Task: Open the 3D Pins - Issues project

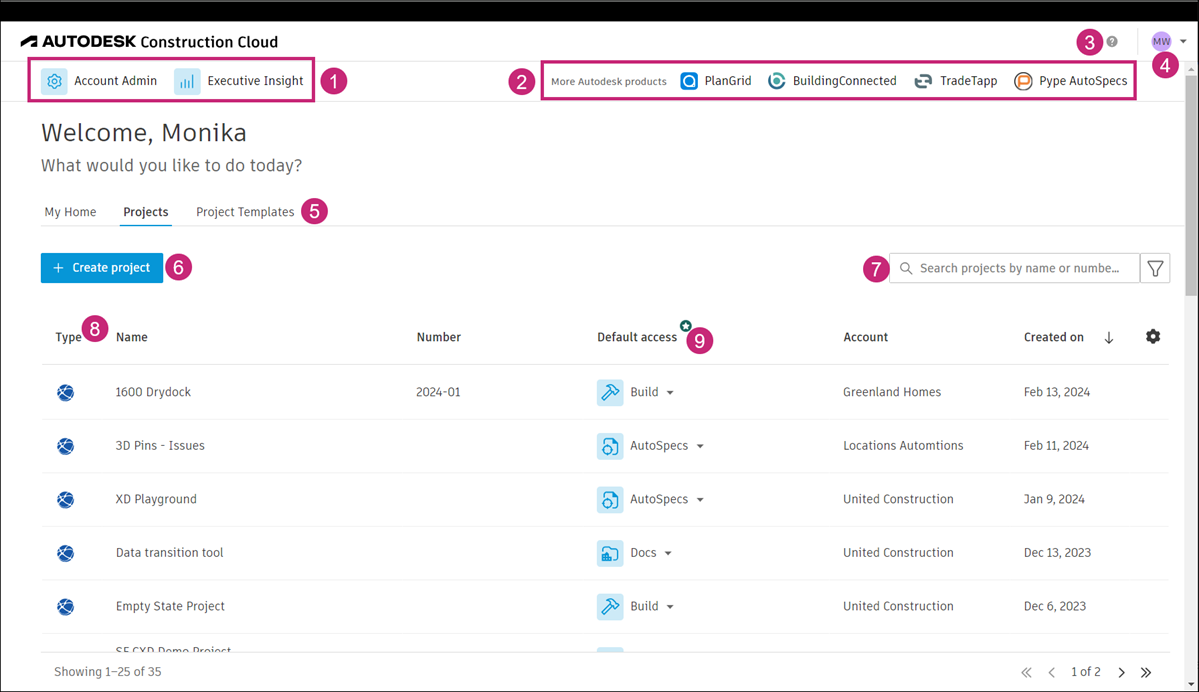Action: 160,446
